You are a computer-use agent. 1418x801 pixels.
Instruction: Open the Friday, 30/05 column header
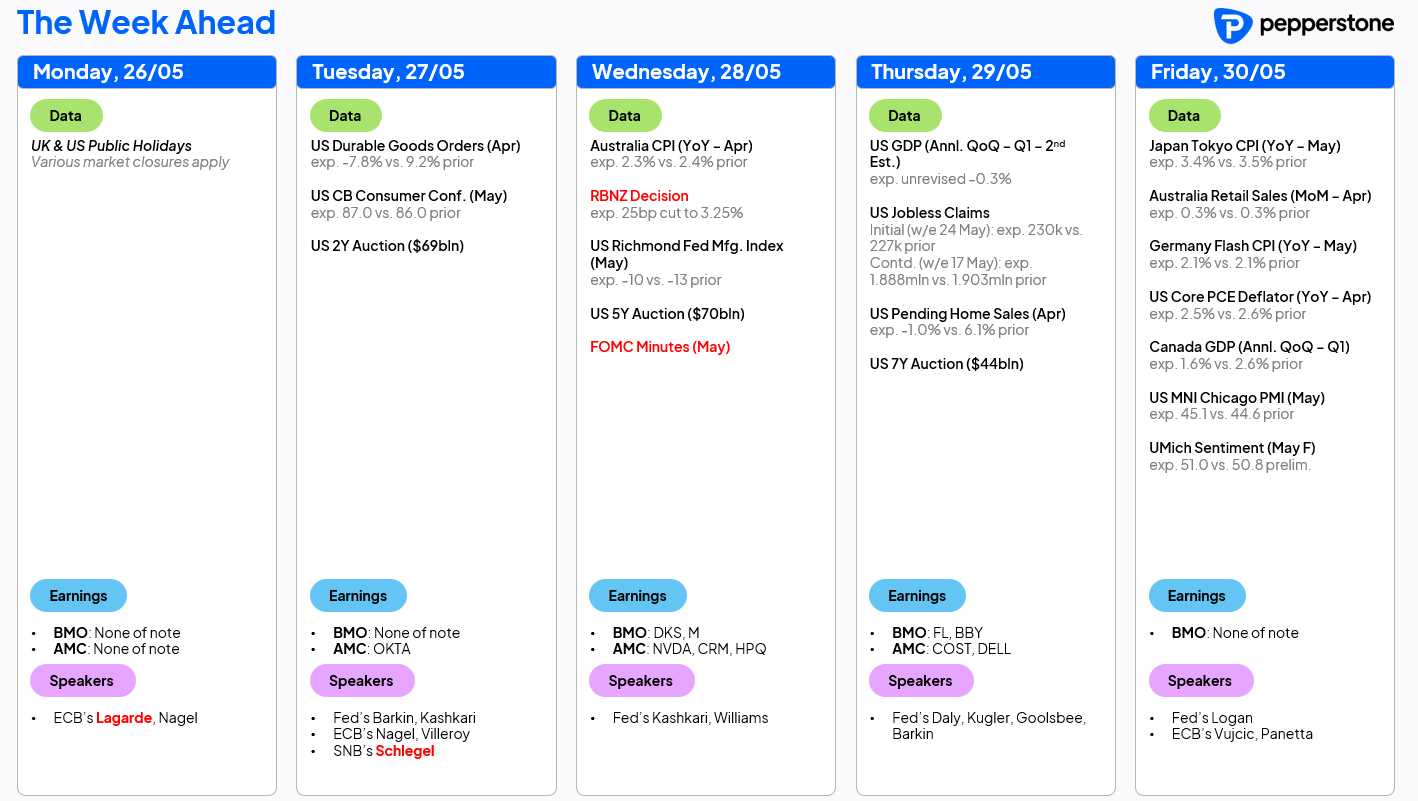pos(1265,72)
